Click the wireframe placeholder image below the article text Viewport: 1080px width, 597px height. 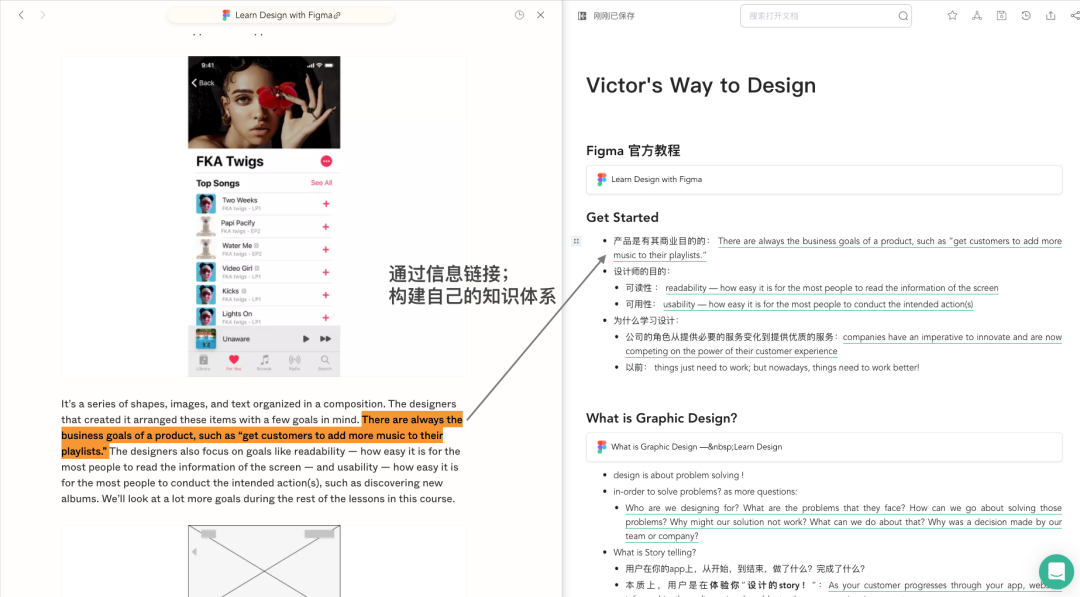264,561
